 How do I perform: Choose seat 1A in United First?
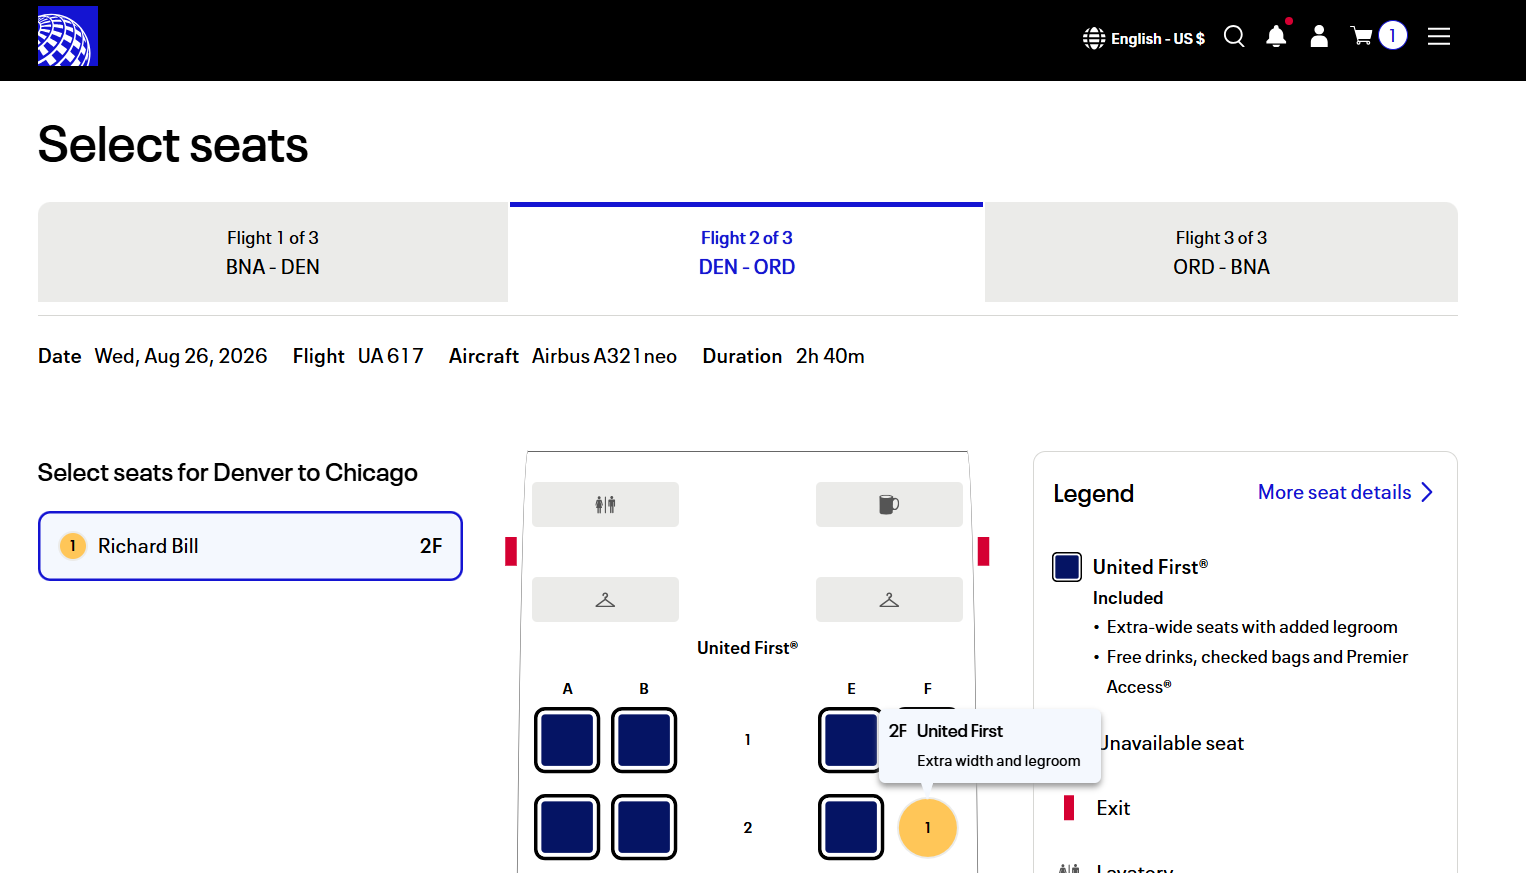(x=567, y=740)
